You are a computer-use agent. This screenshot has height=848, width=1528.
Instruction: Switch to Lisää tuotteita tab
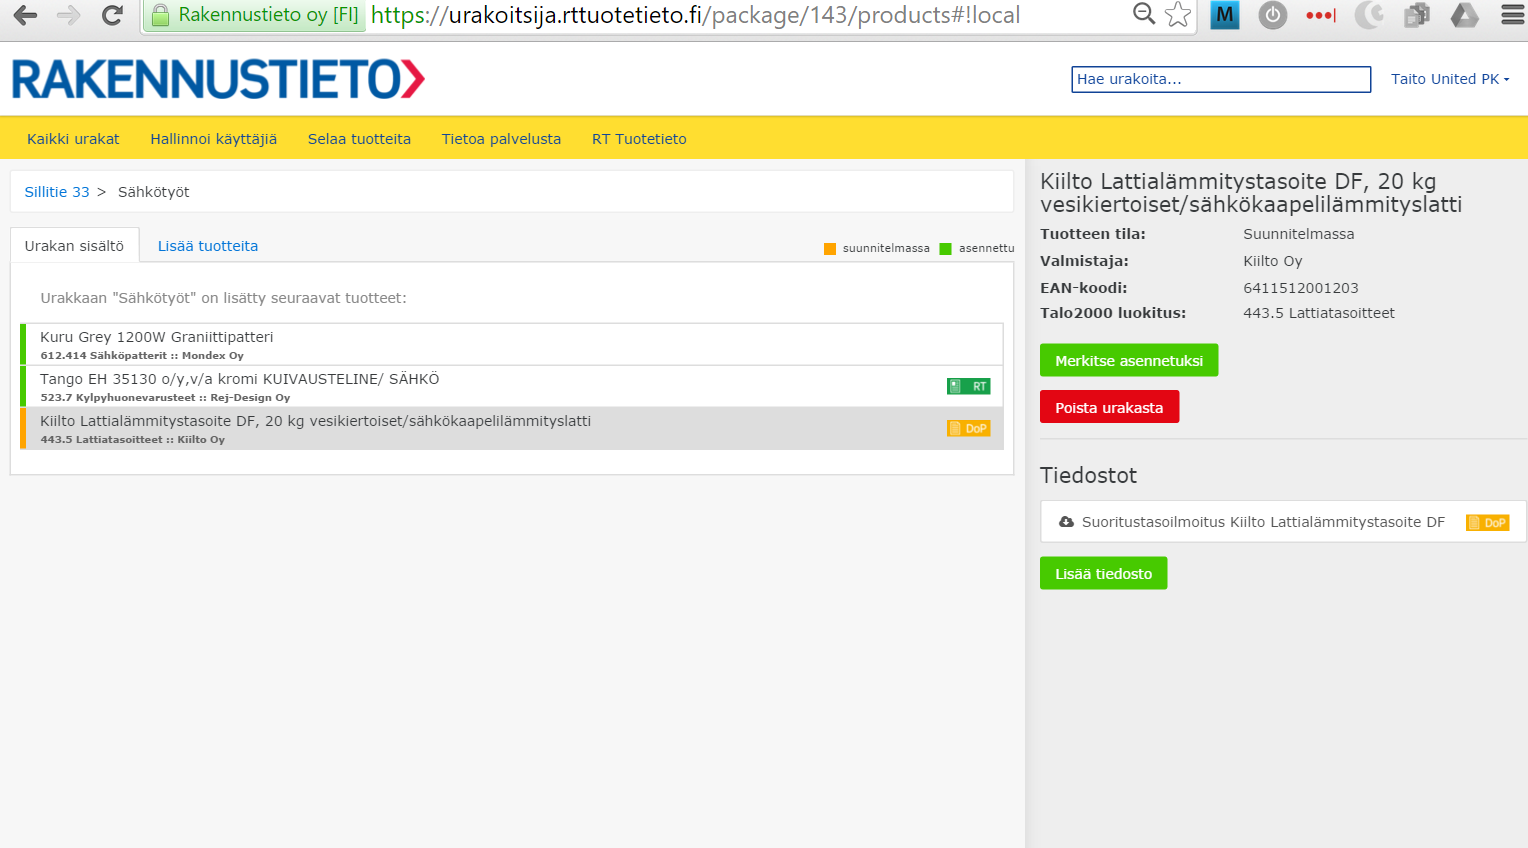click(208, 246)
